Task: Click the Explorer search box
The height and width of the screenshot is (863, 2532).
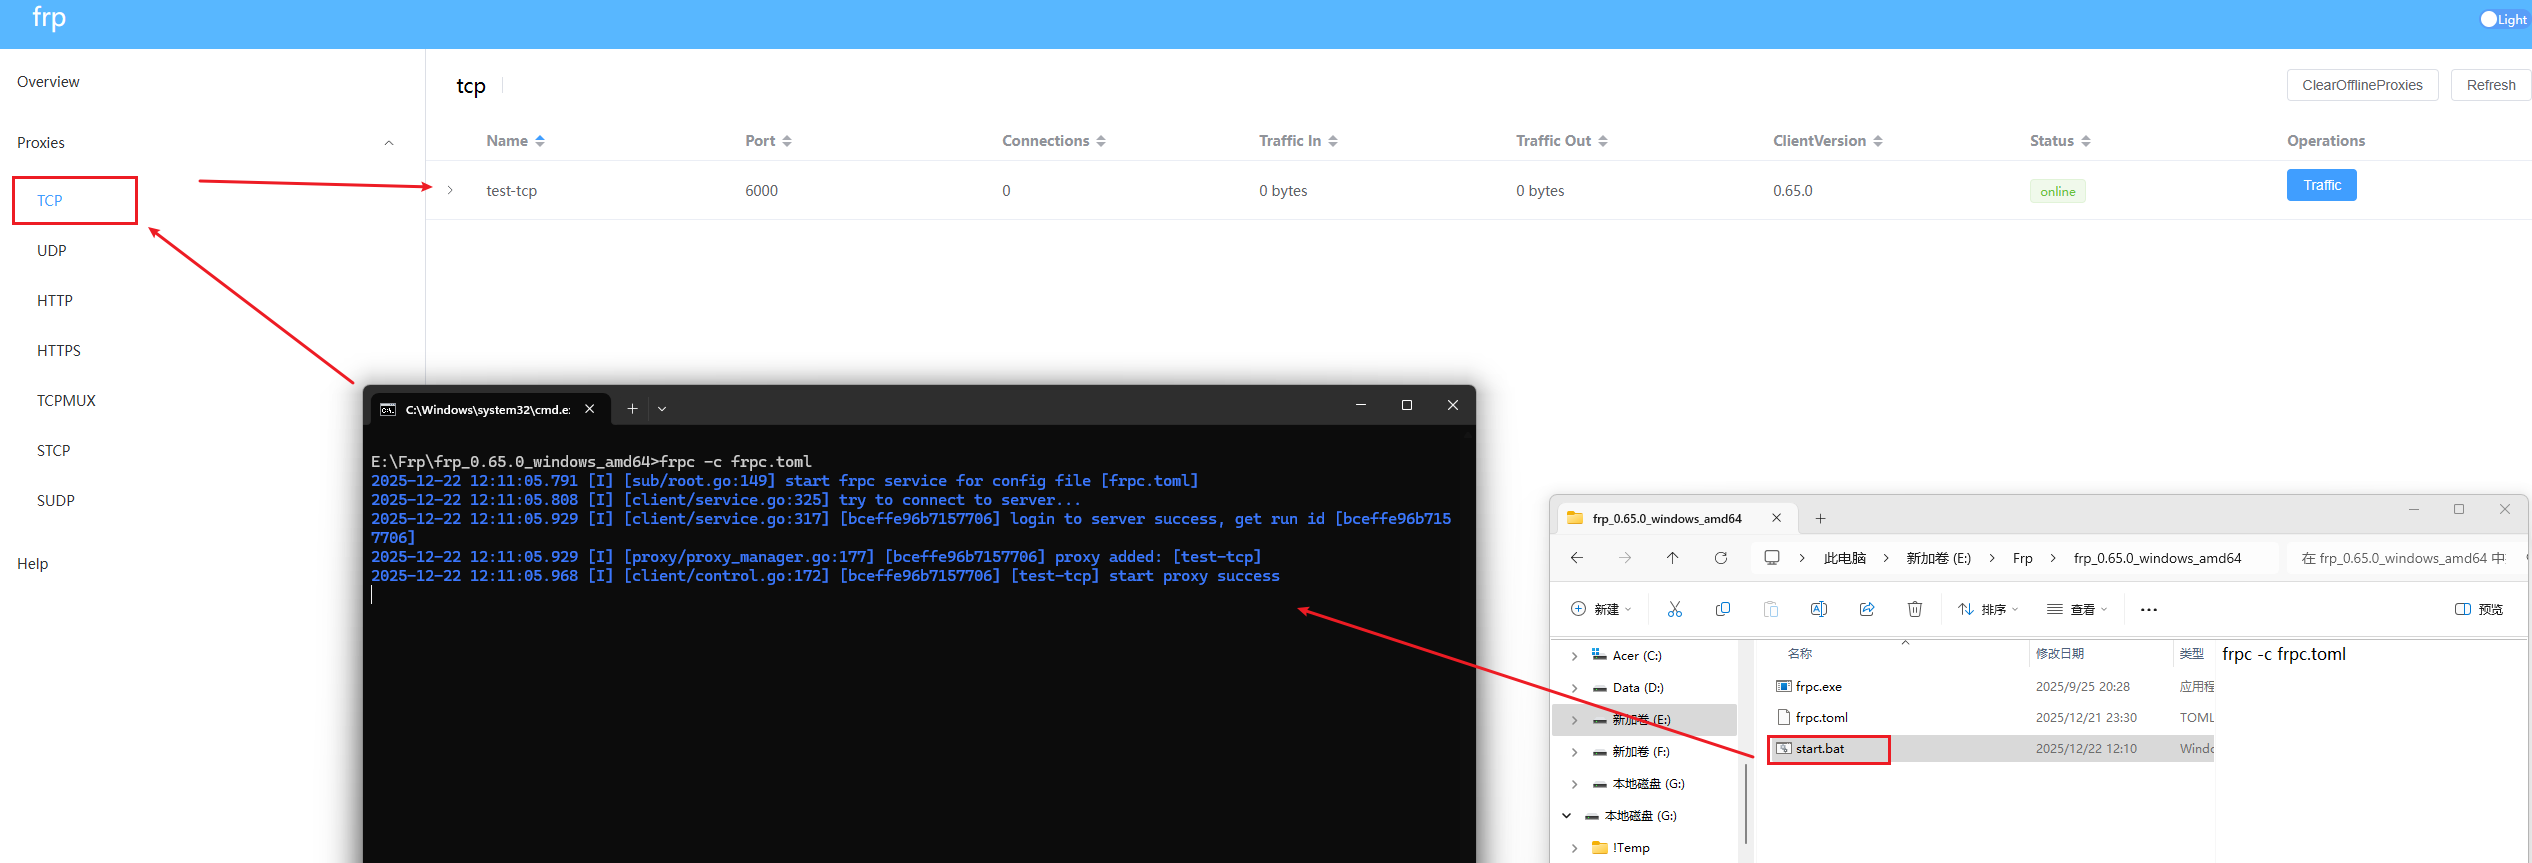Action: tap(2402, 558)
